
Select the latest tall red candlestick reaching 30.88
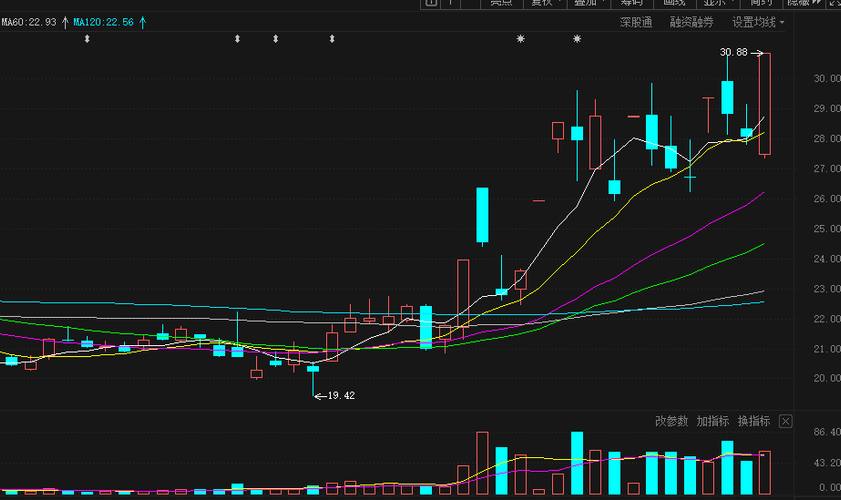click(765, 104)
